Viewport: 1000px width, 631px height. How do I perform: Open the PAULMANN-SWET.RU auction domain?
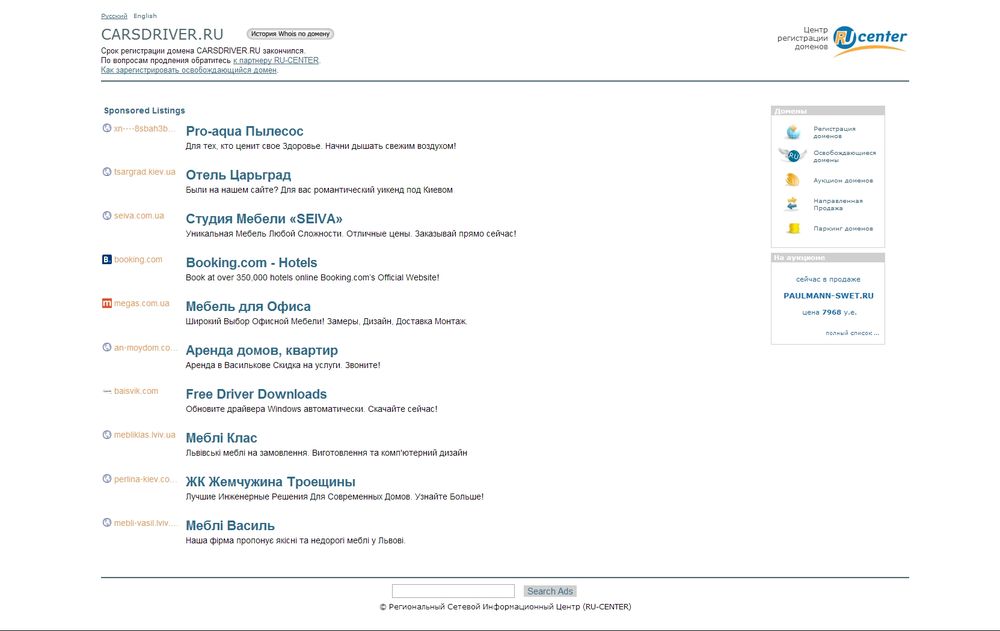click(x=828, y=296)
